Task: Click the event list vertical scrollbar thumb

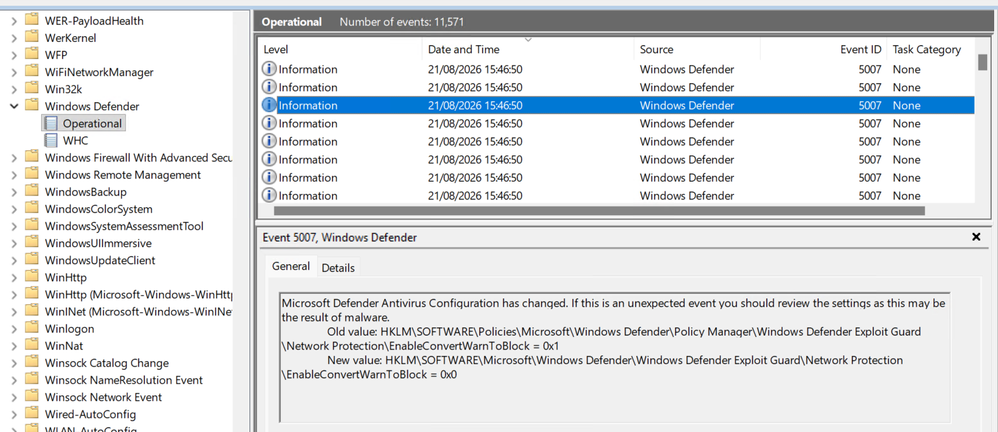Action: point(983,62)
